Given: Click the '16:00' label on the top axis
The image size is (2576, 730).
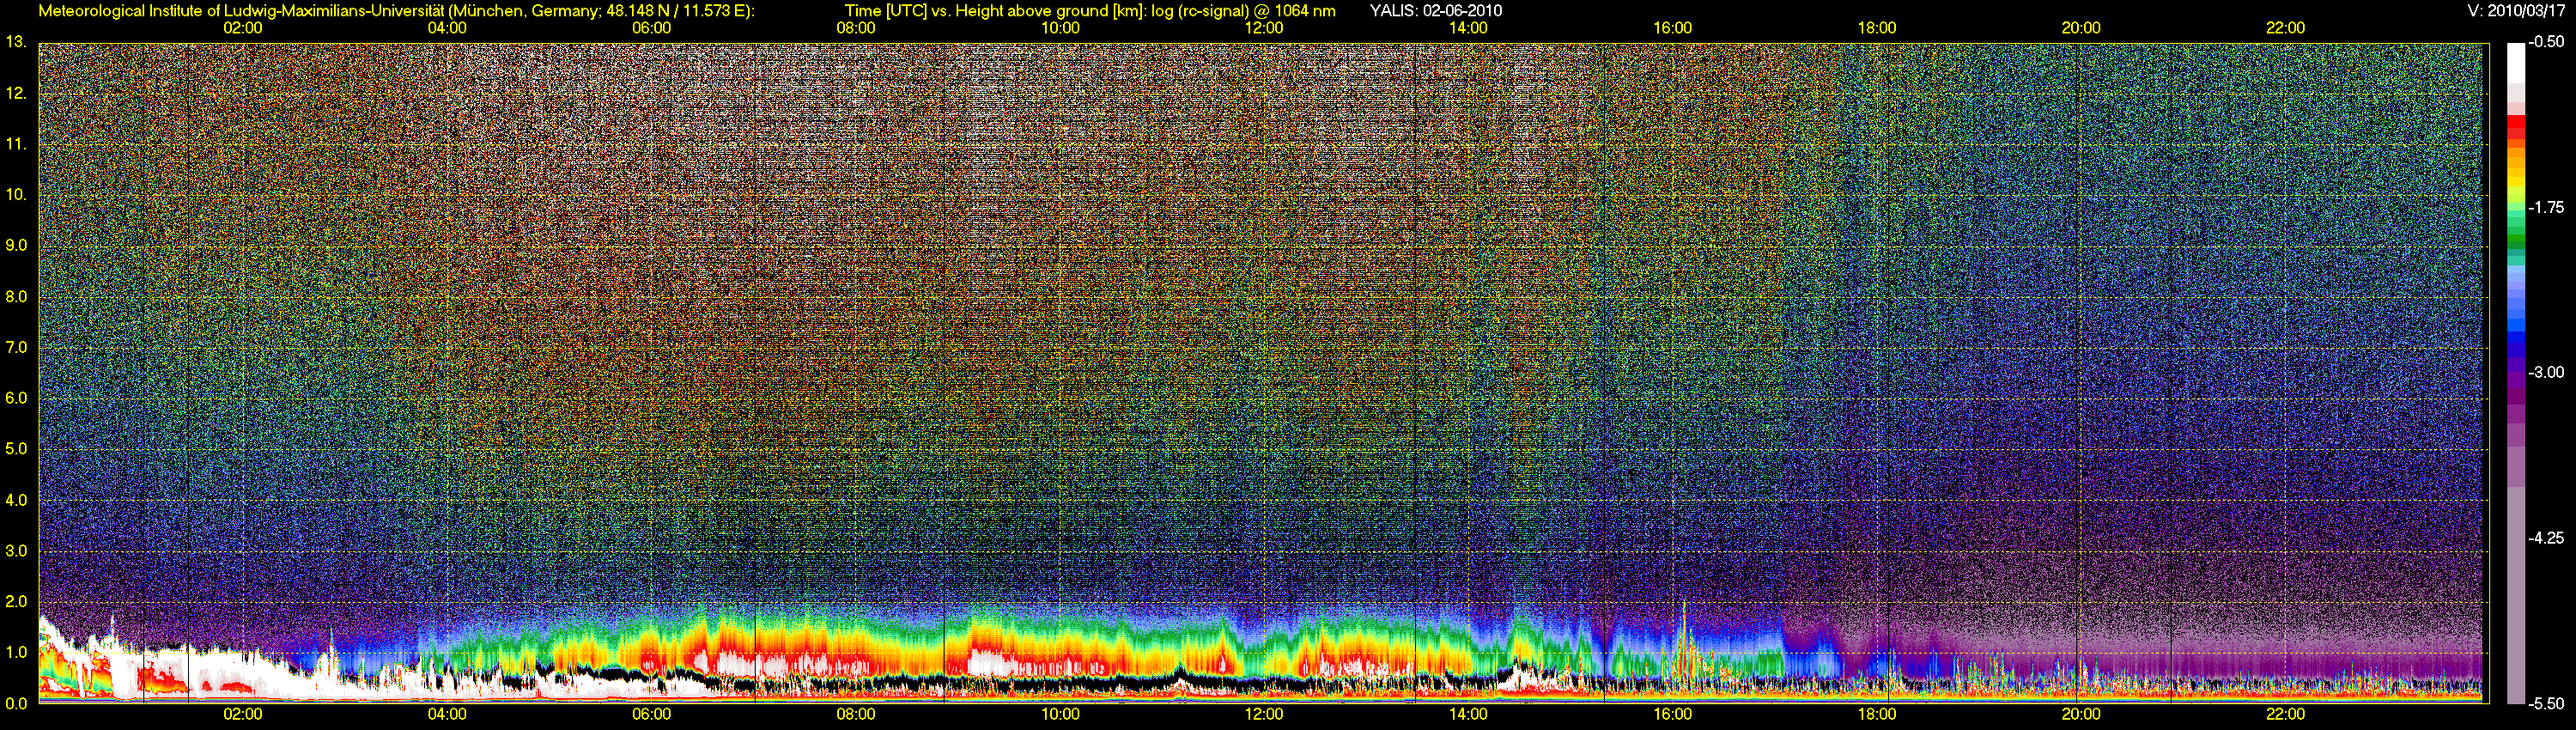Looking at the screenshot, I should 1673,28.
